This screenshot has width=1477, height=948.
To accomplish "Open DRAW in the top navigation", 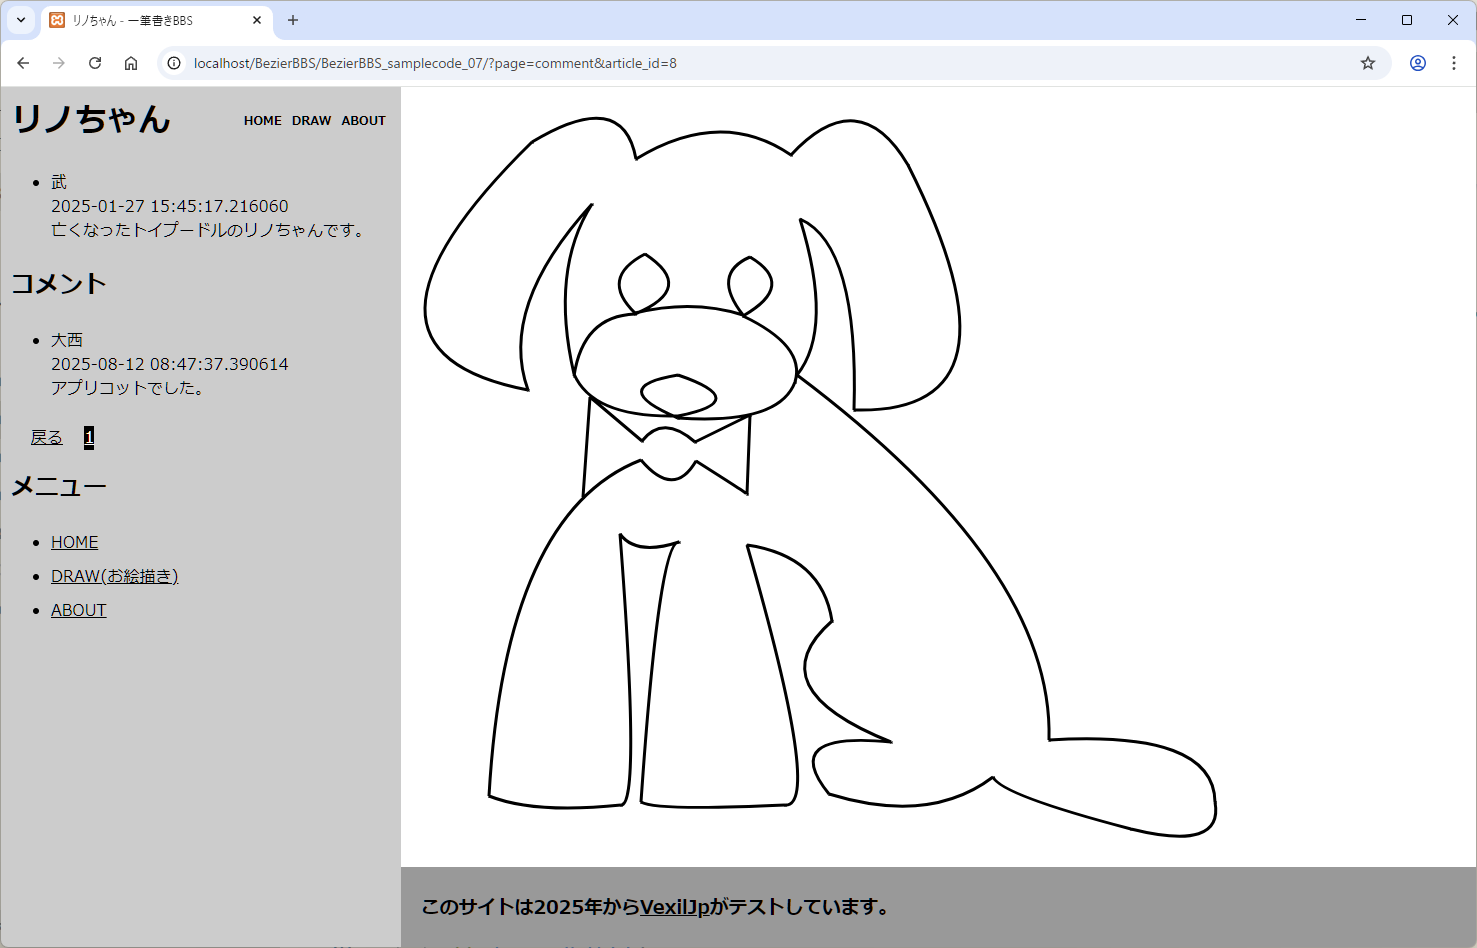I will pyautogui.click(x=311, y=121).
